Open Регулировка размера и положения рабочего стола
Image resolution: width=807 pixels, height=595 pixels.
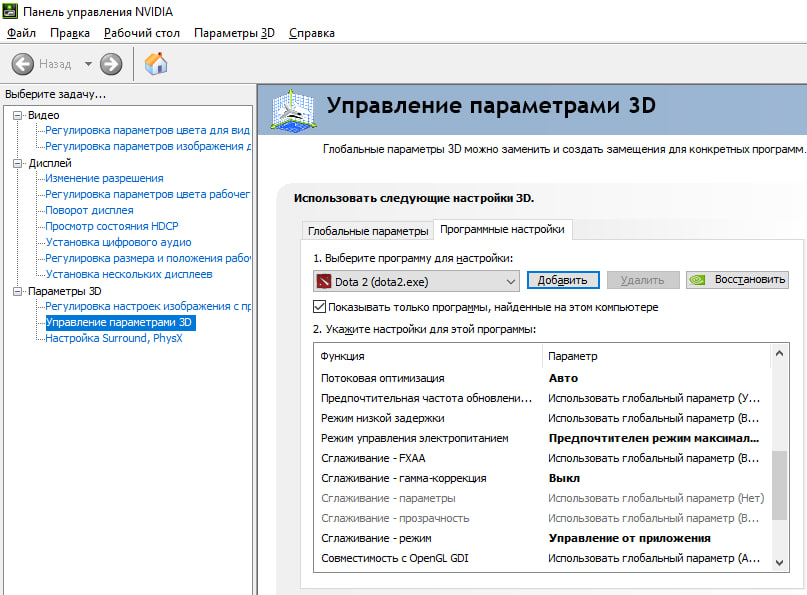pos(148,258)
